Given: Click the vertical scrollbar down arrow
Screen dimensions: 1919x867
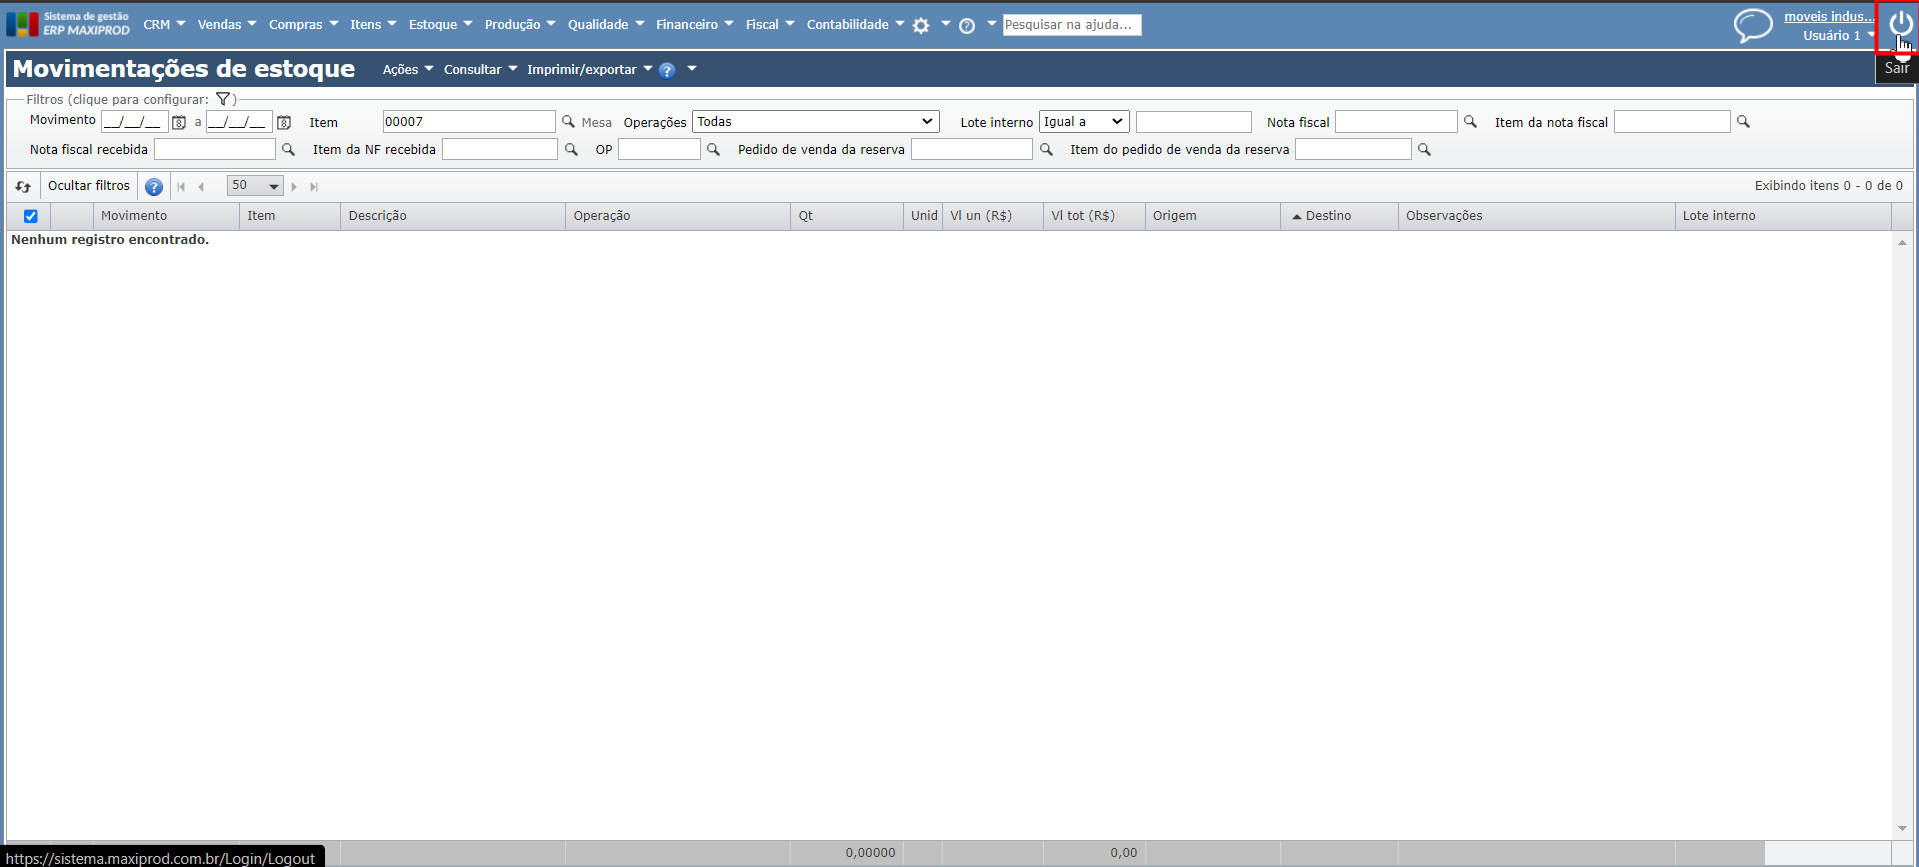Looking at the screenshot, I should 1902,828.
